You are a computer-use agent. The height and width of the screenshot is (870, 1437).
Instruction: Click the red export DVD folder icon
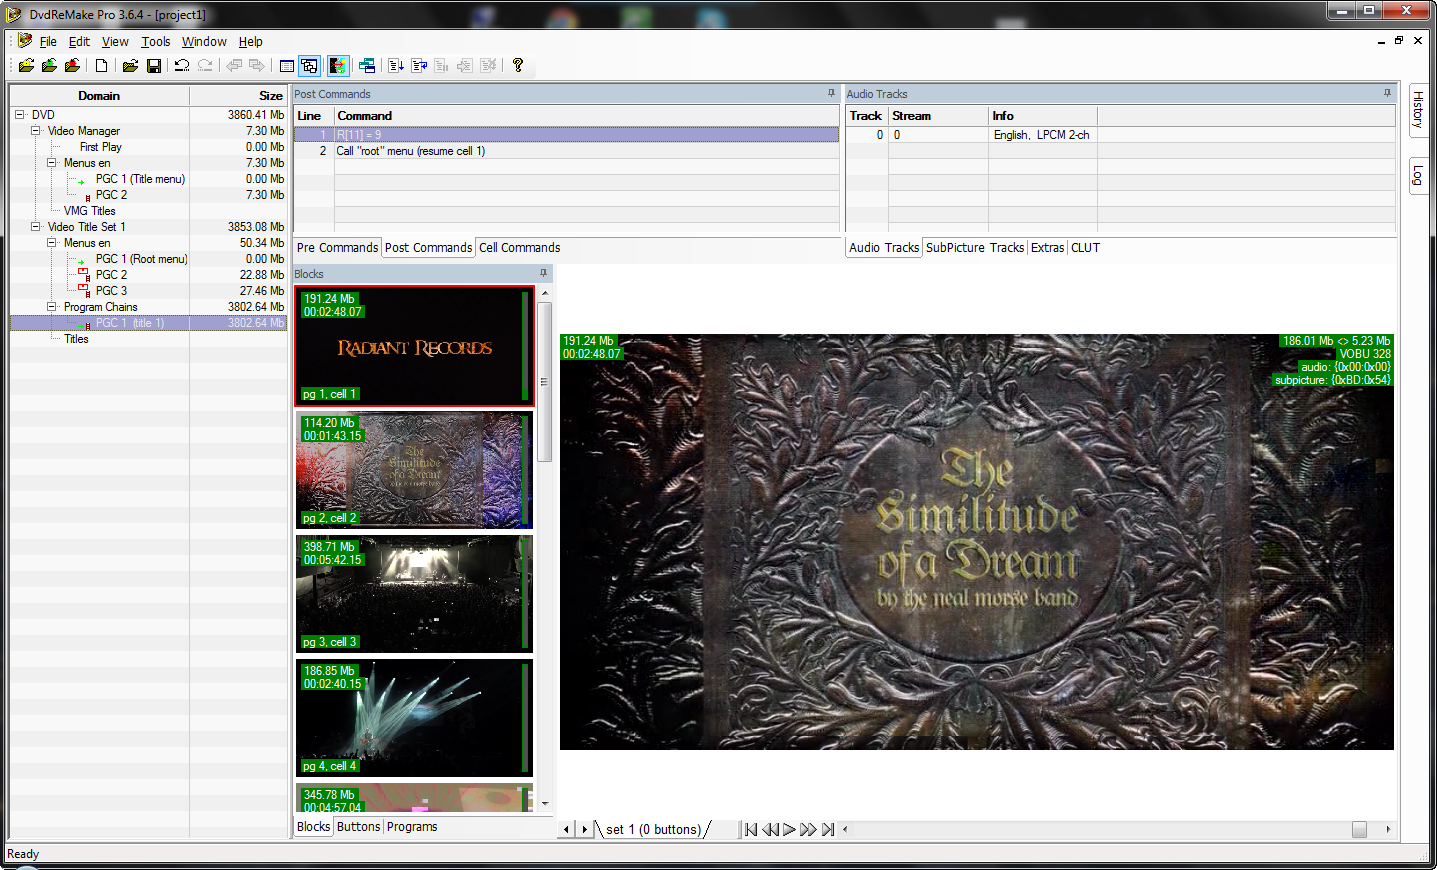72,66
